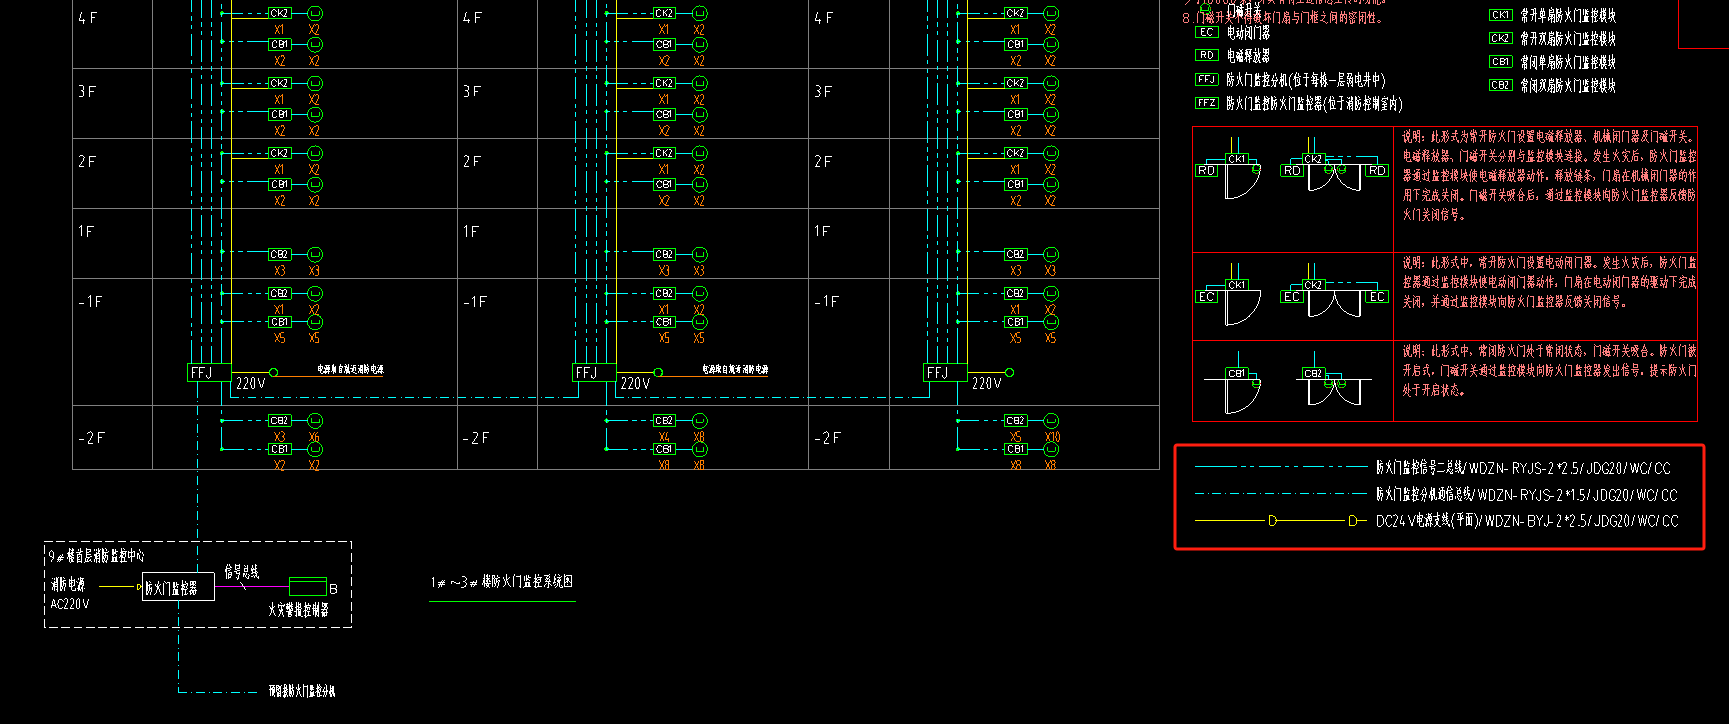Screen dimensions: 1729x724
Task: Click the text 预留接防火门监控分机
Action: point(302,691)
